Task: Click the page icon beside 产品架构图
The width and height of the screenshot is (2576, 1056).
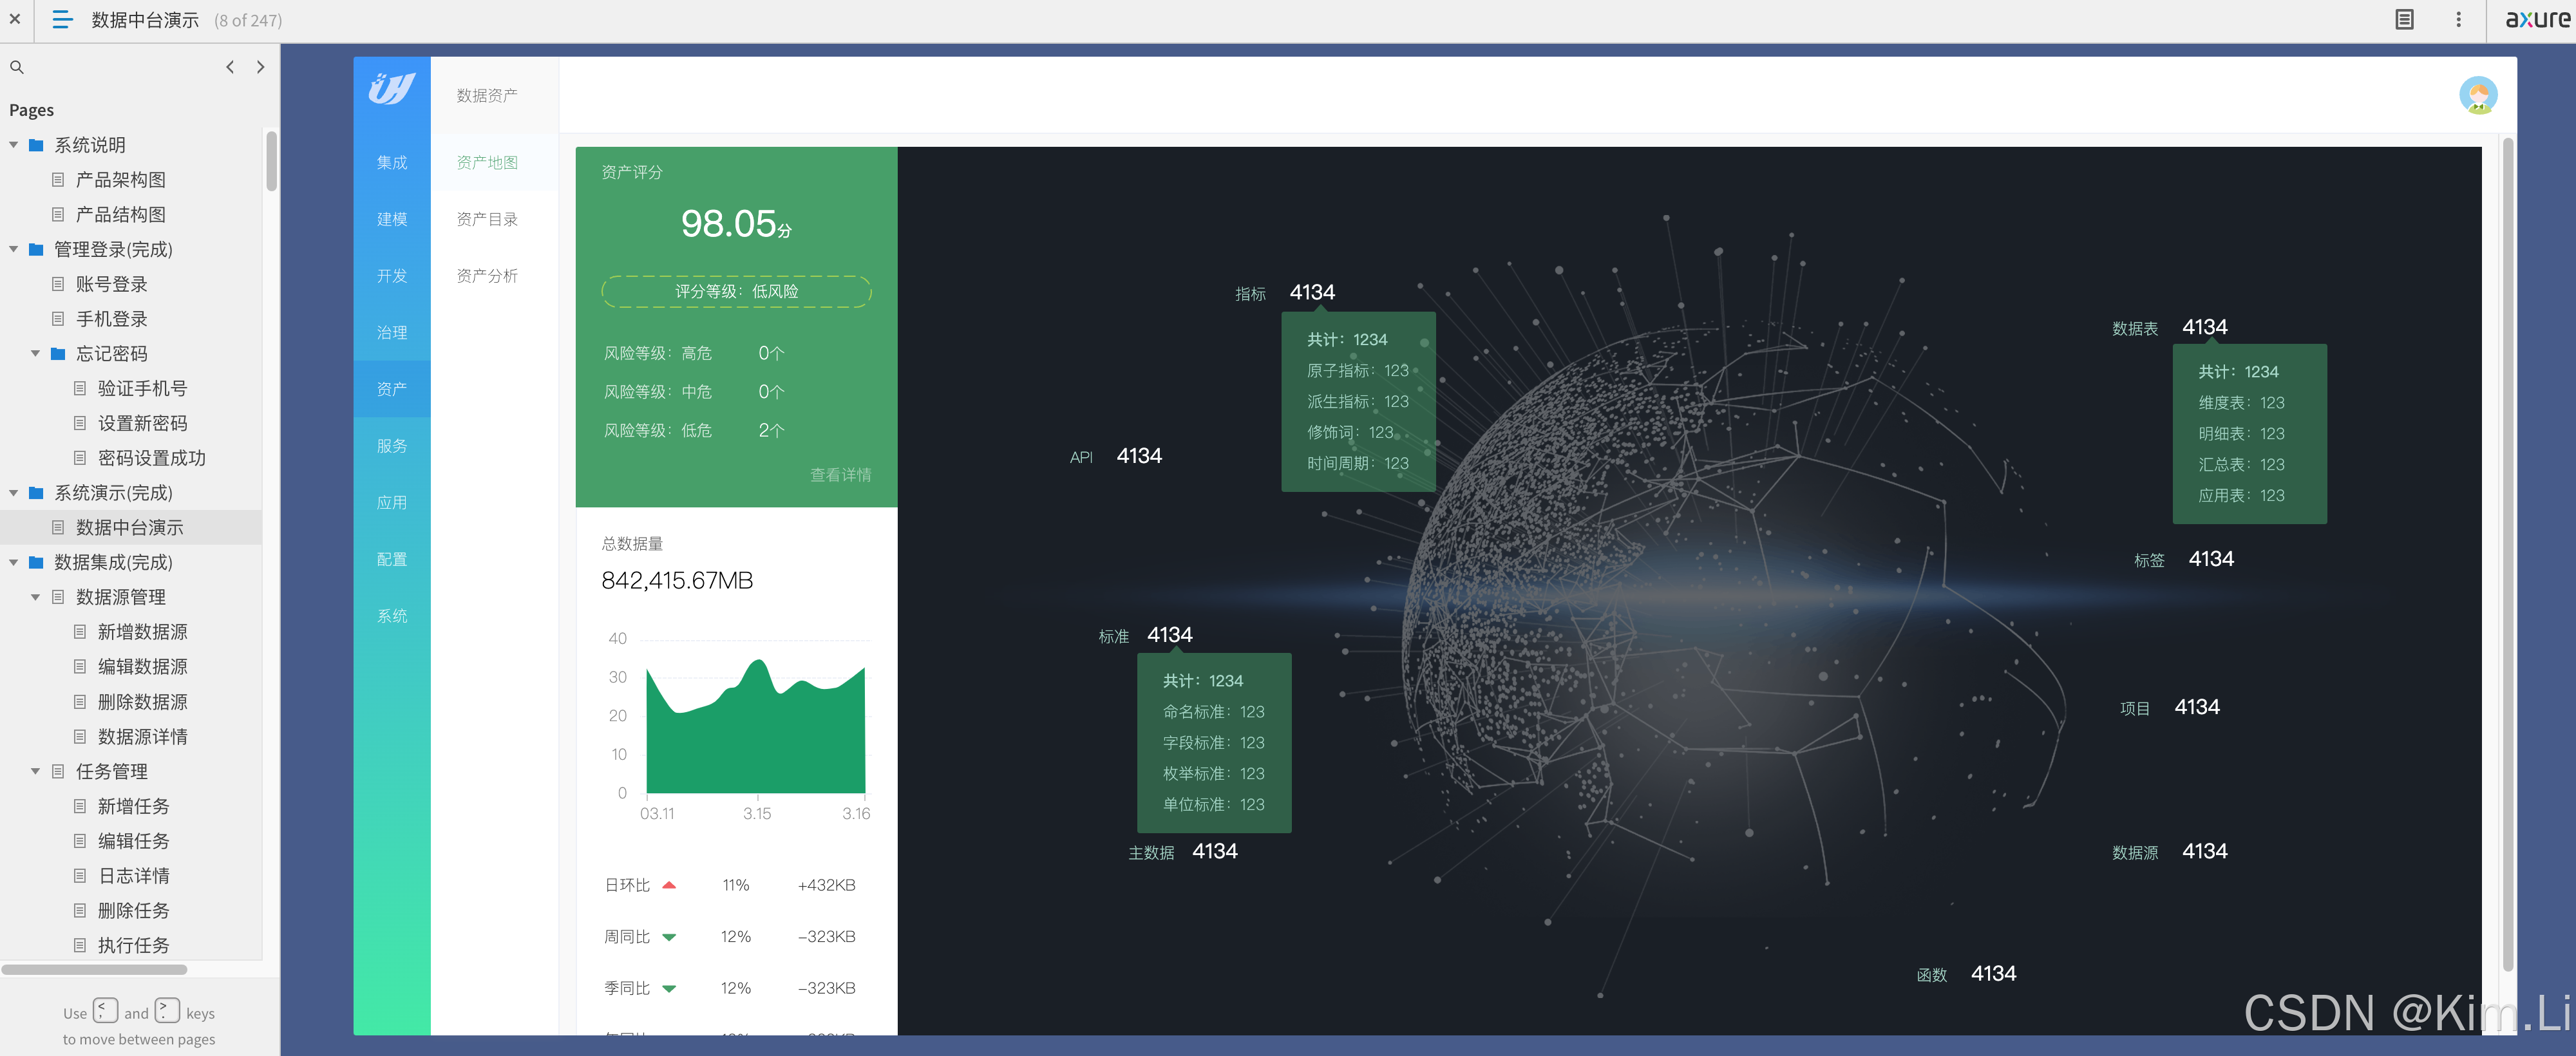Action: [58, 180]
